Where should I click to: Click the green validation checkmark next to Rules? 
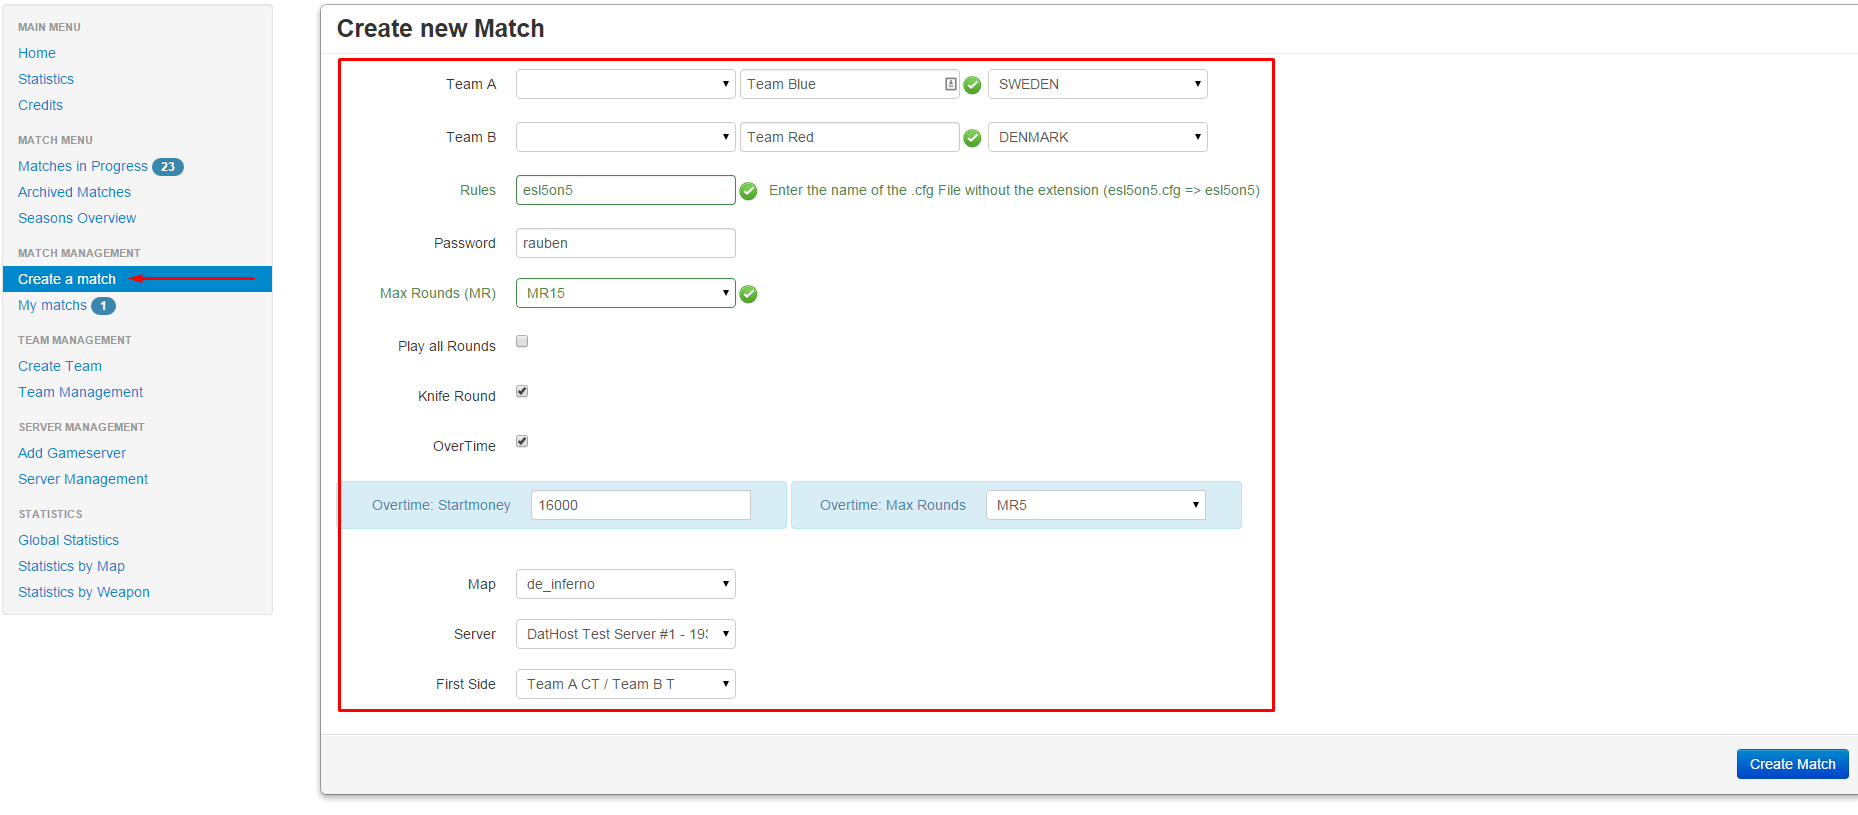[748, 191]
